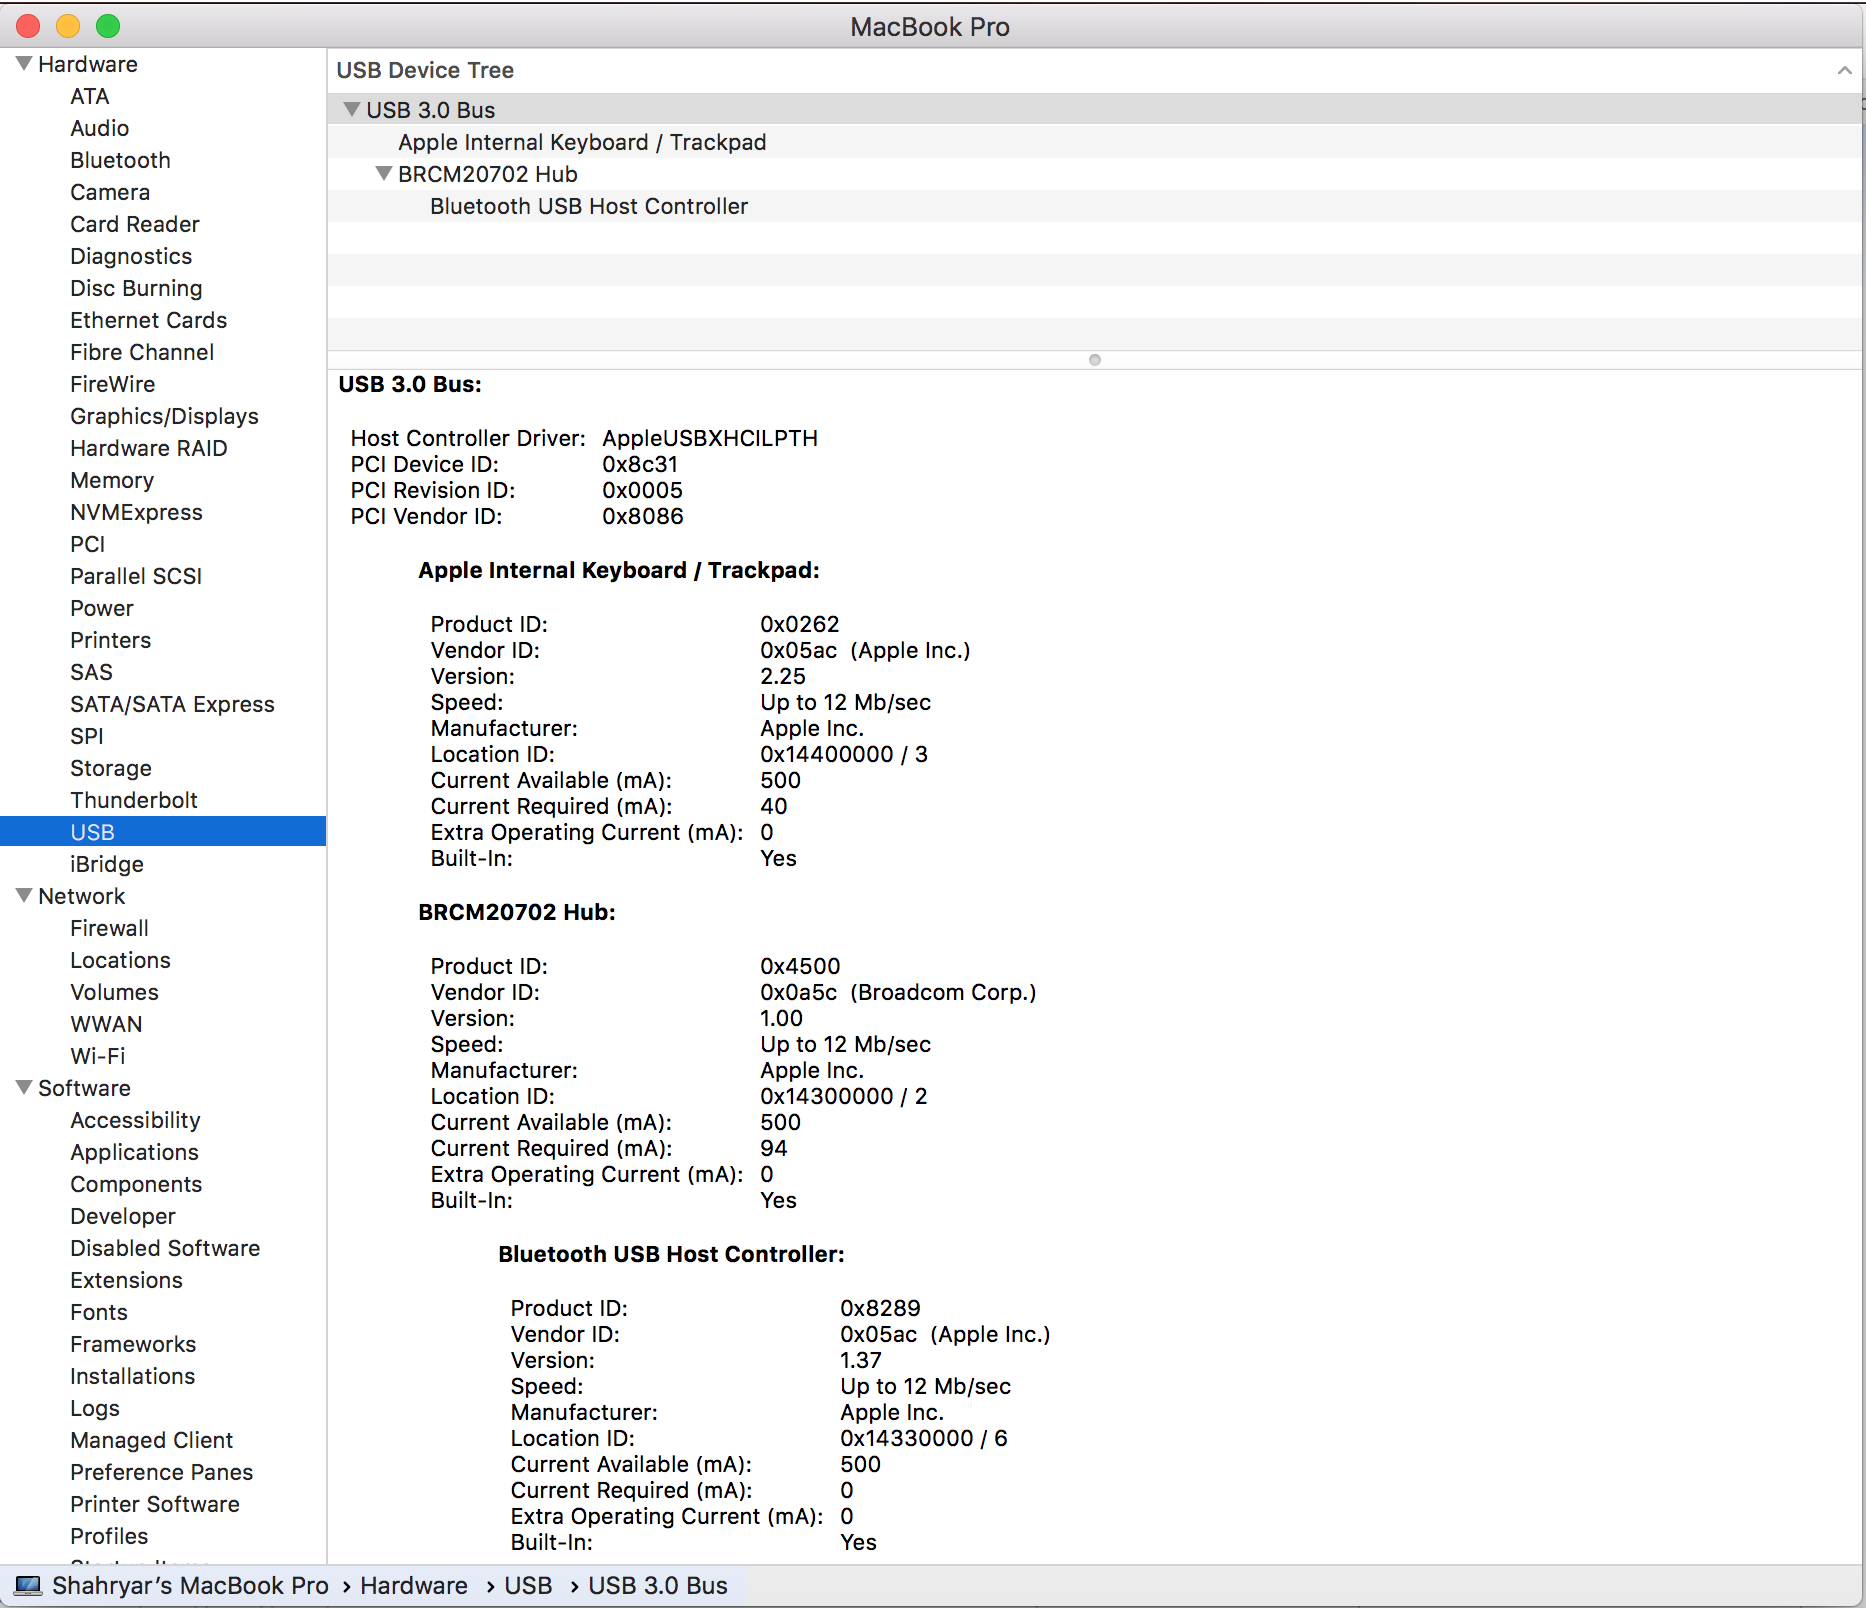
Task: Select Fonts under Software
Action: [x=99, y=1312]
